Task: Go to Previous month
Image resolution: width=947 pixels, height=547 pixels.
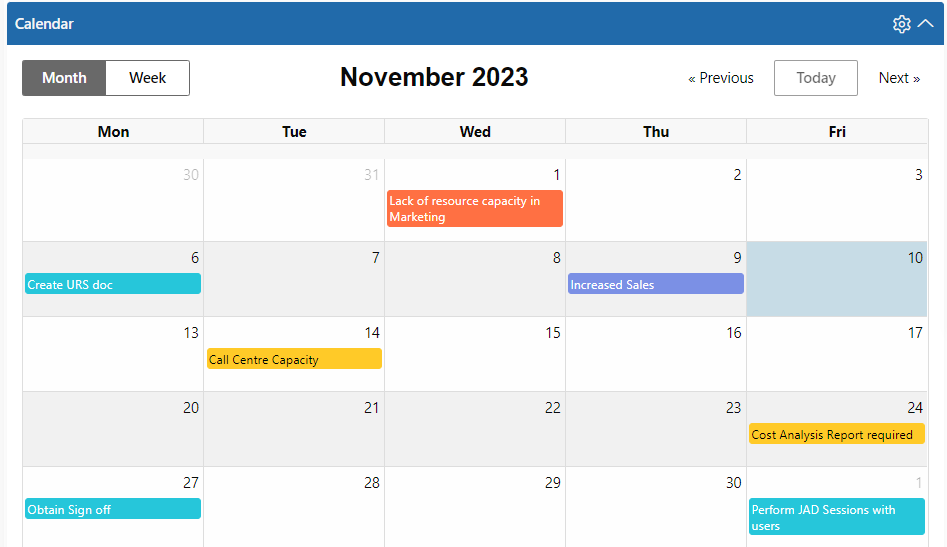Action: (721, 78)
